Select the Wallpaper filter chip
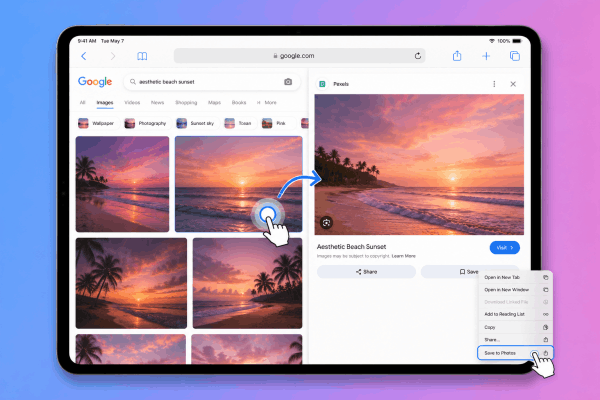Screen dimensions: 600x400 click(x=98, y=123)
